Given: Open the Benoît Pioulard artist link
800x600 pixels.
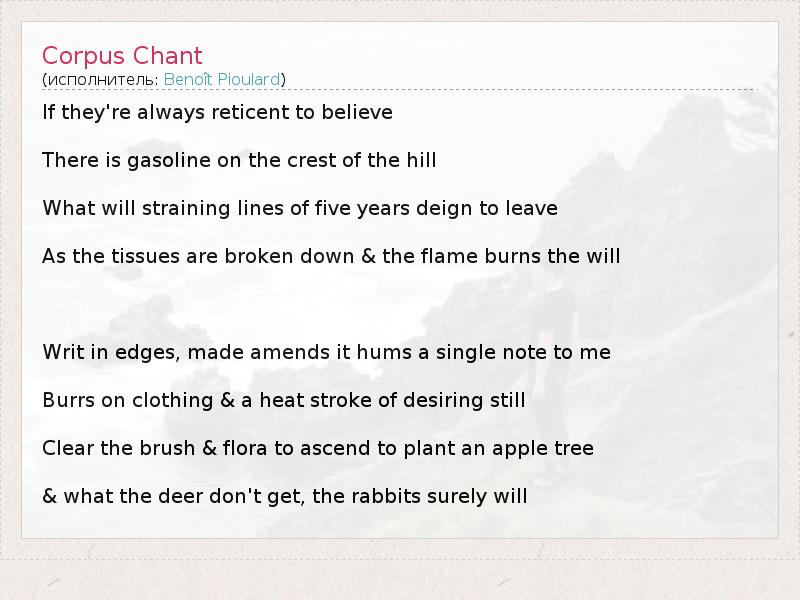Looking at the screenshot, I should [x=222, y=79].
